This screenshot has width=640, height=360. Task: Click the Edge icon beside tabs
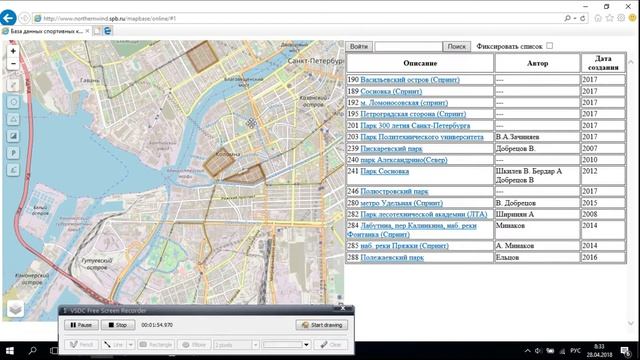tap(107, 31)
